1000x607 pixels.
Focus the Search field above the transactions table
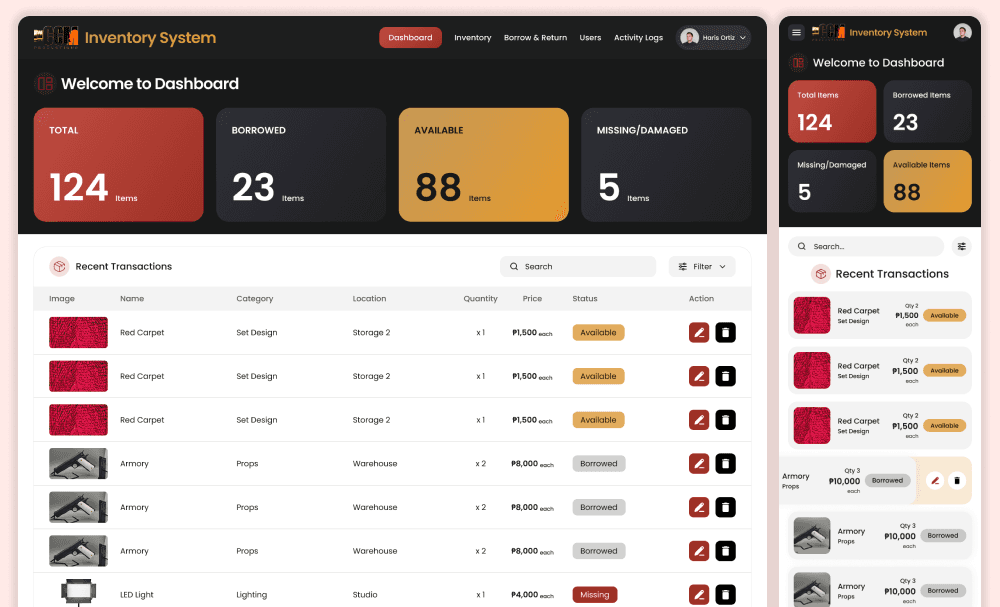coord(578,267)
